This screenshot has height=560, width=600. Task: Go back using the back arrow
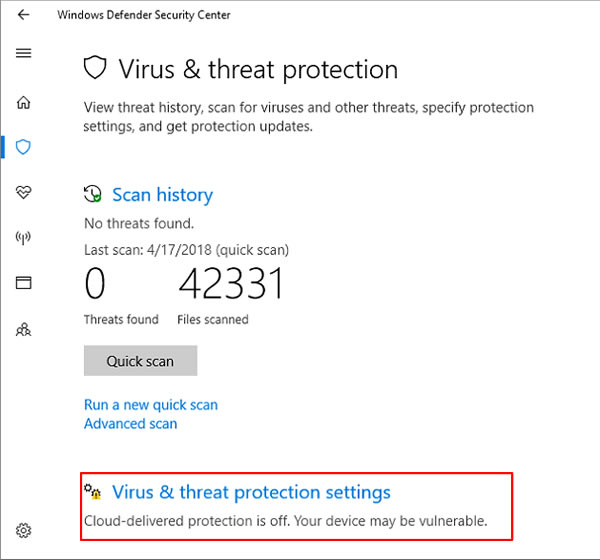point(23,15)
